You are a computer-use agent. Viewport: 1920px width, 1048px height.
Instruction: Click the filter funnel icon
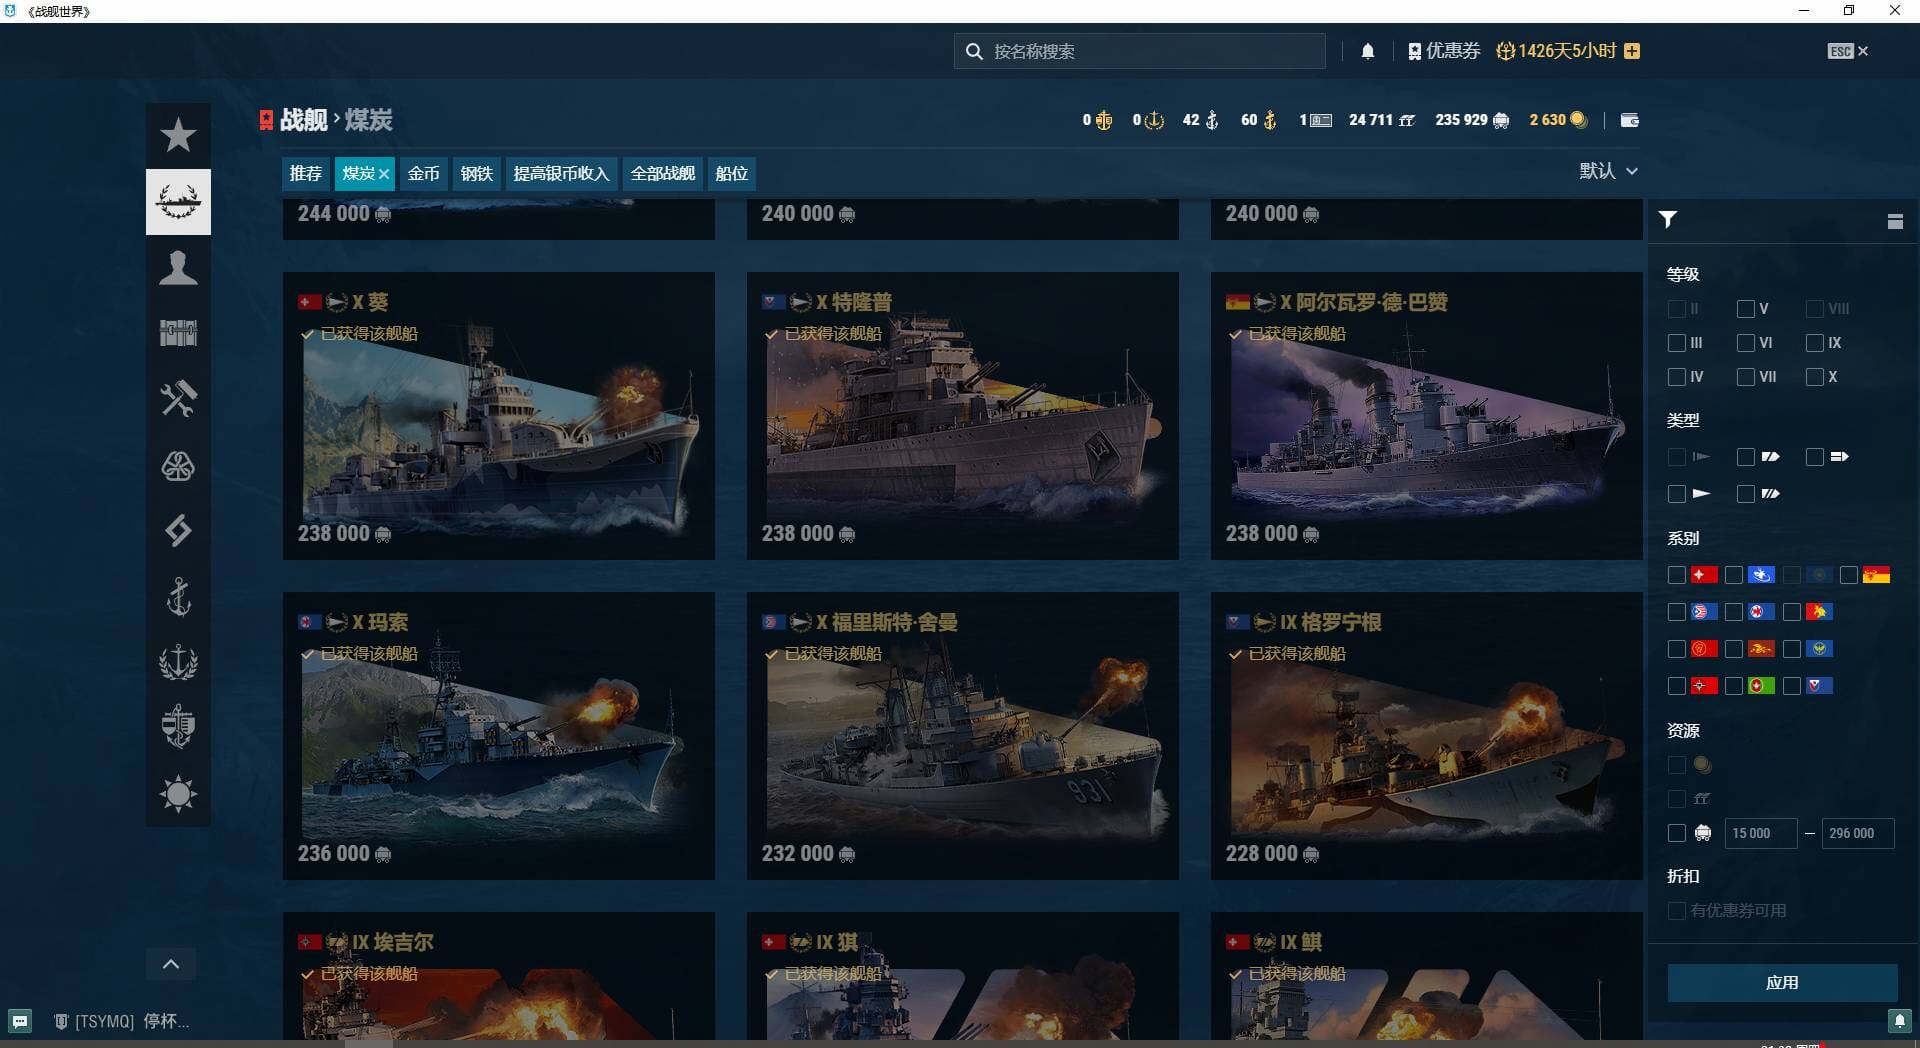1667,220
